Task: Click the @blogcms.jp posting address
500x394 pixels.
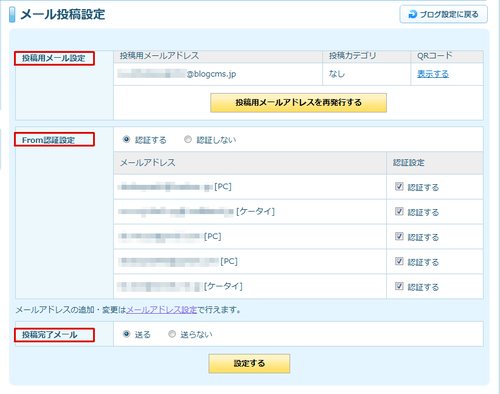Action: 177,74
